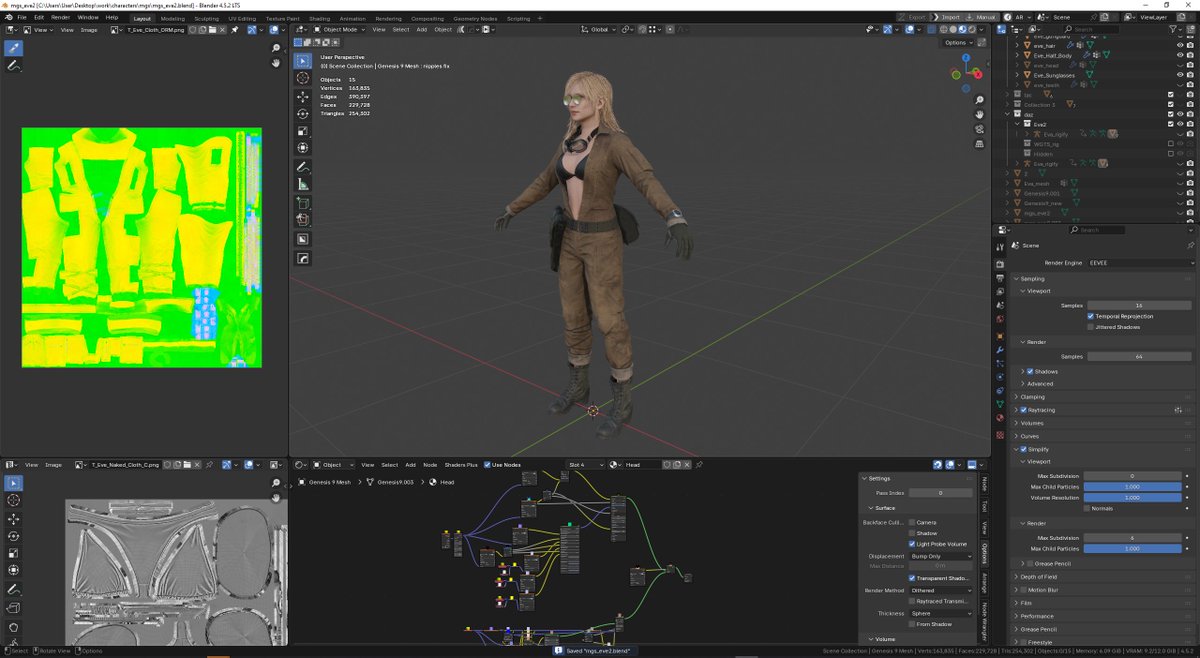Open Render Engine EEVEE dropdown
The width and height of the screenshot is (1200, 658).
[1139, 263]
